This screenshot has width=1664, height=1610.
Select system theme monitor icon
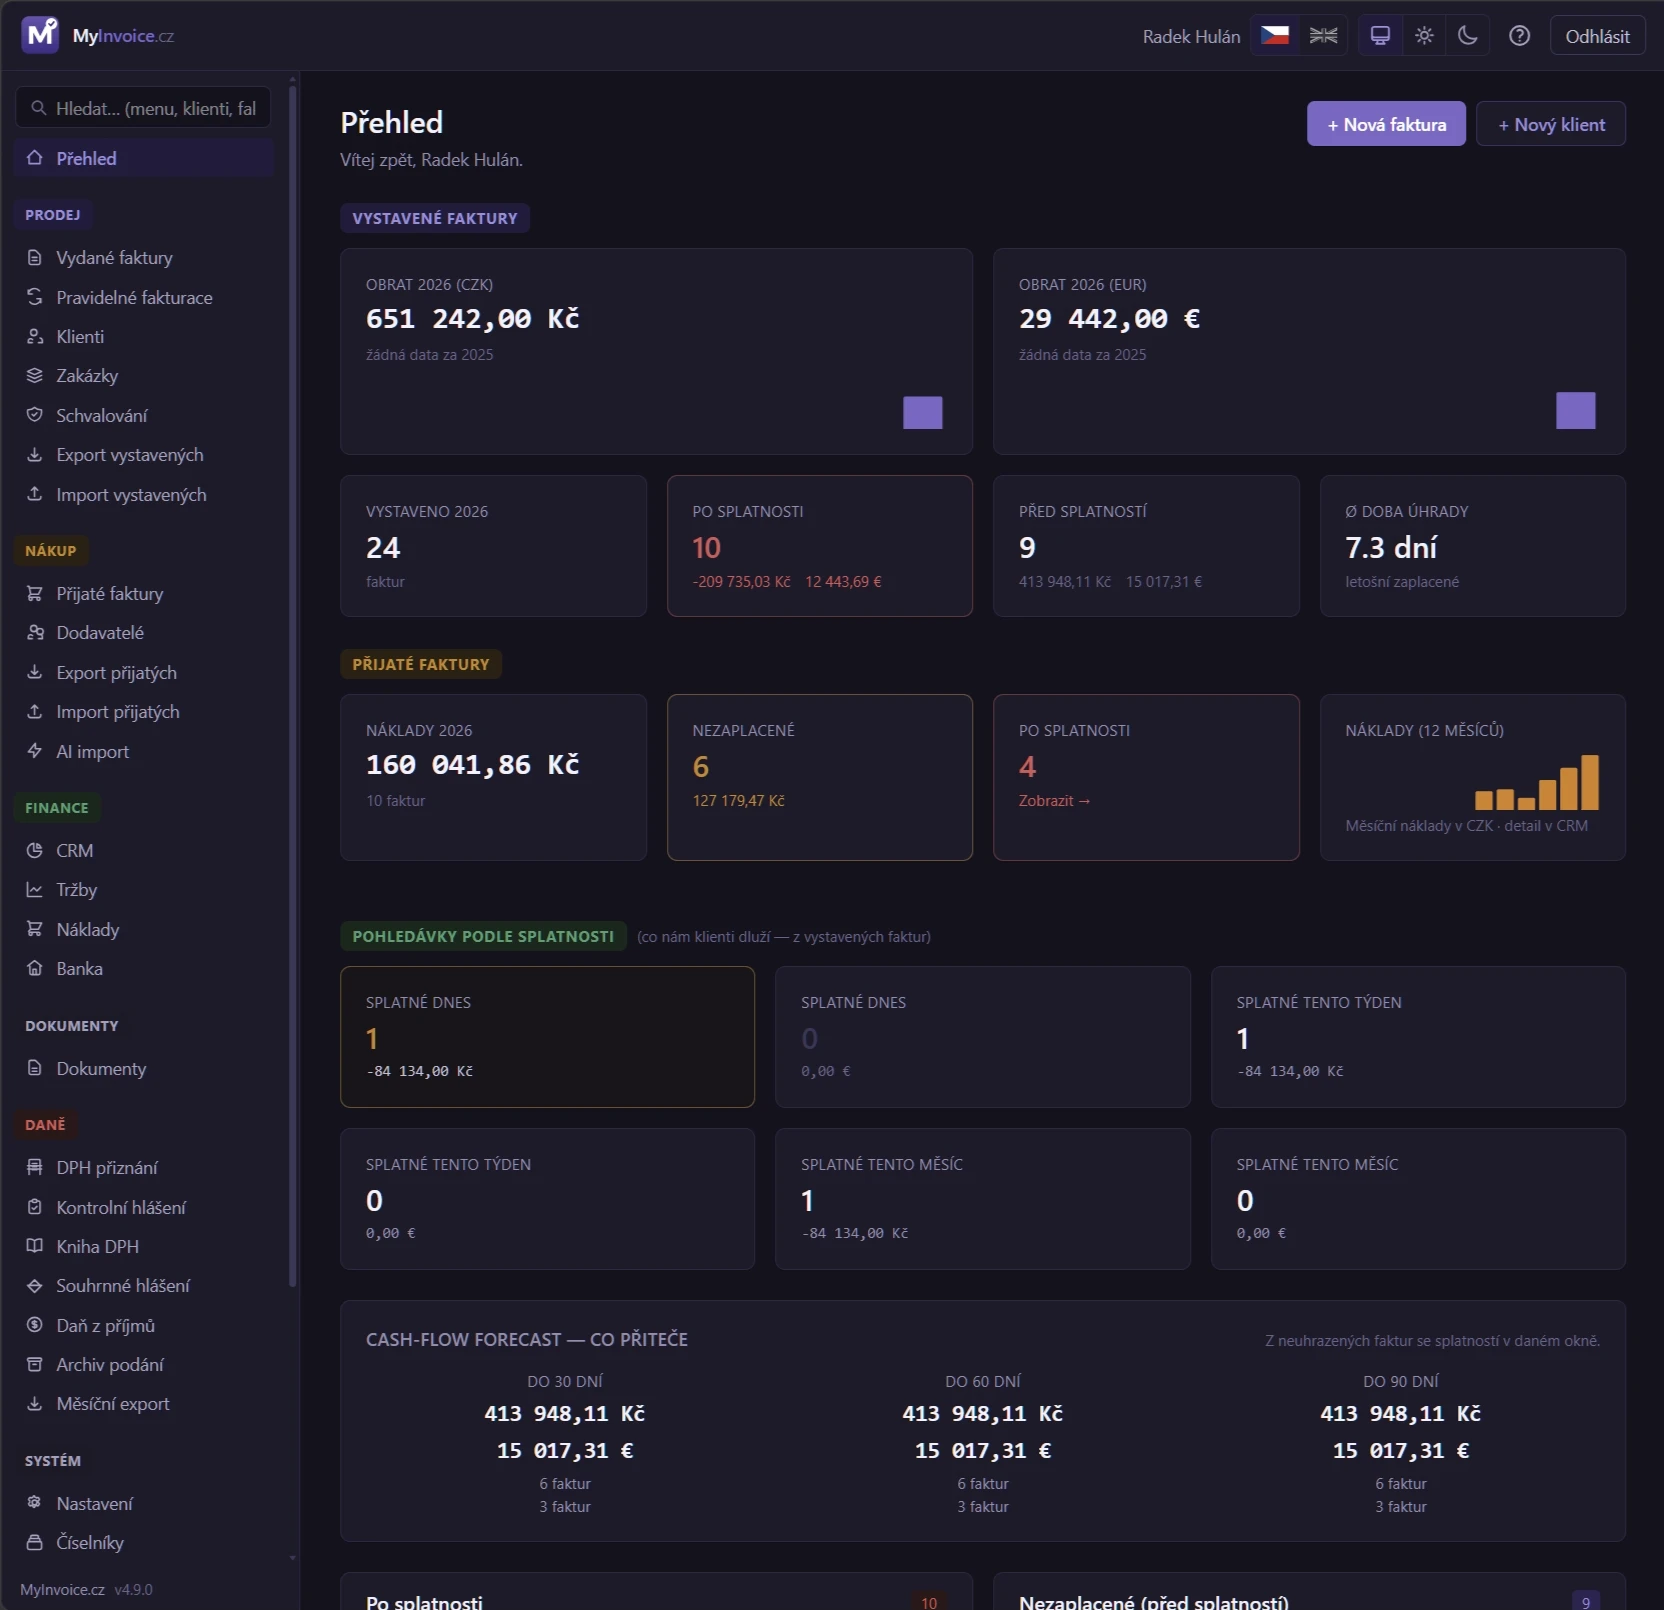[1380, 36]
